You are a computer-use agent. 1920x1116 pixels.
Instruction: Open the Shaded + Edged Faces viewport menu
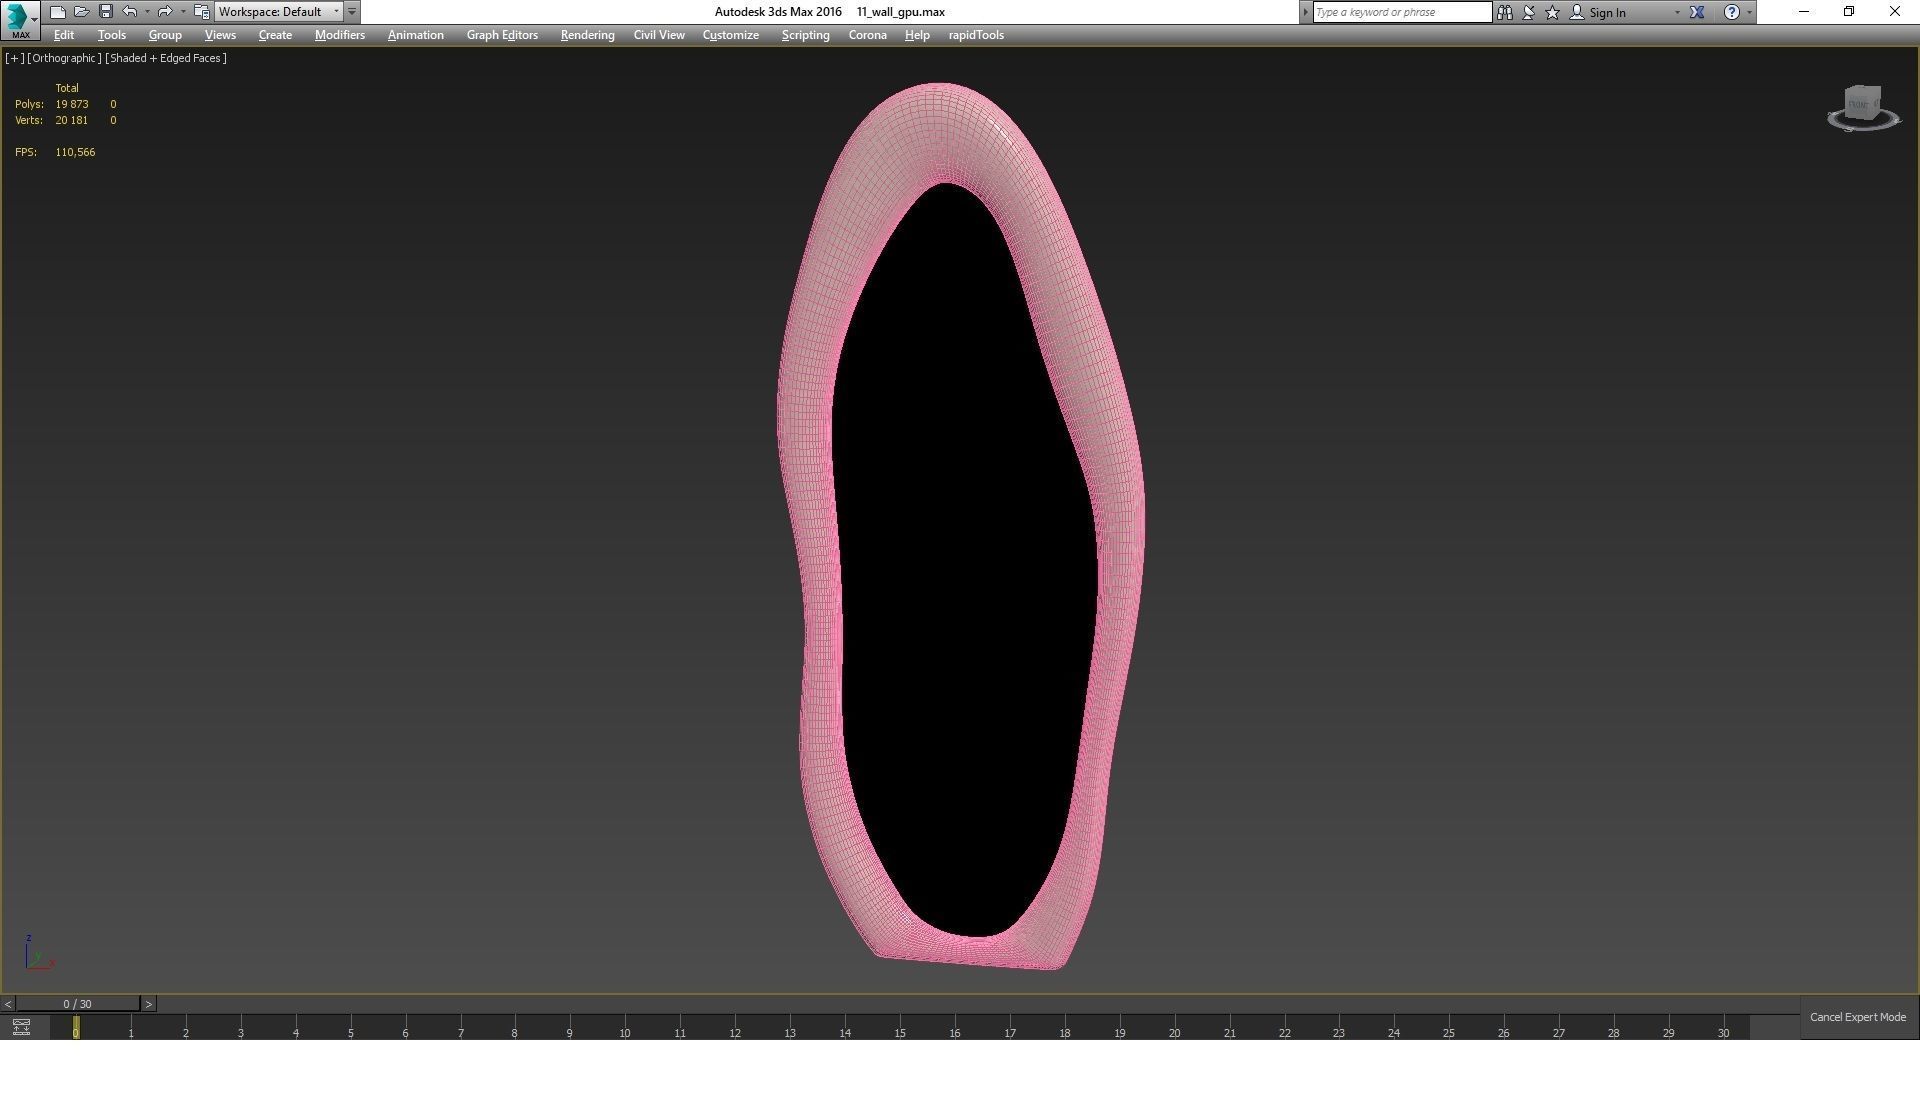166,58
